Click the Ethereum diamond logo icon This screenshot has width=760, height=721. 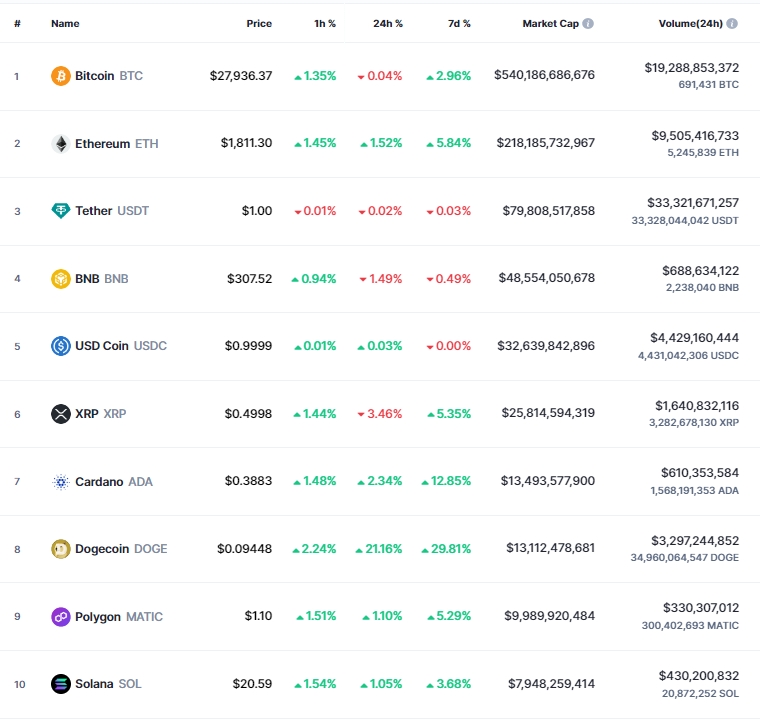coord(61,143)
